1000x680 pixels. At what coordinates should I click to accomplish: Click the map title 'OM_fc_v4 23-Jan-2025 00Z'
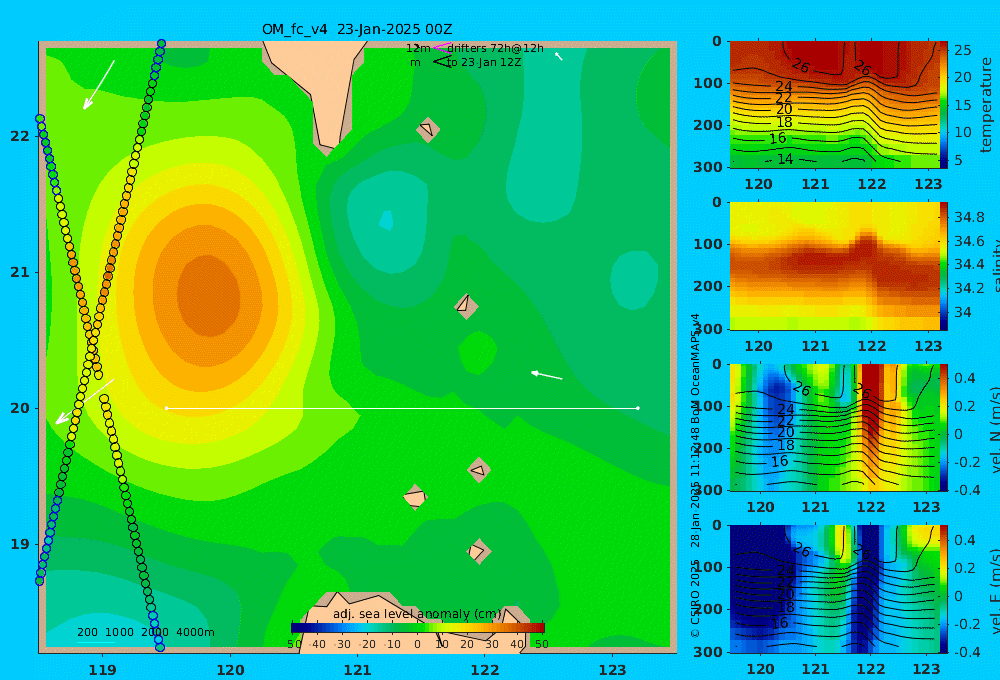tap(357, 29)
